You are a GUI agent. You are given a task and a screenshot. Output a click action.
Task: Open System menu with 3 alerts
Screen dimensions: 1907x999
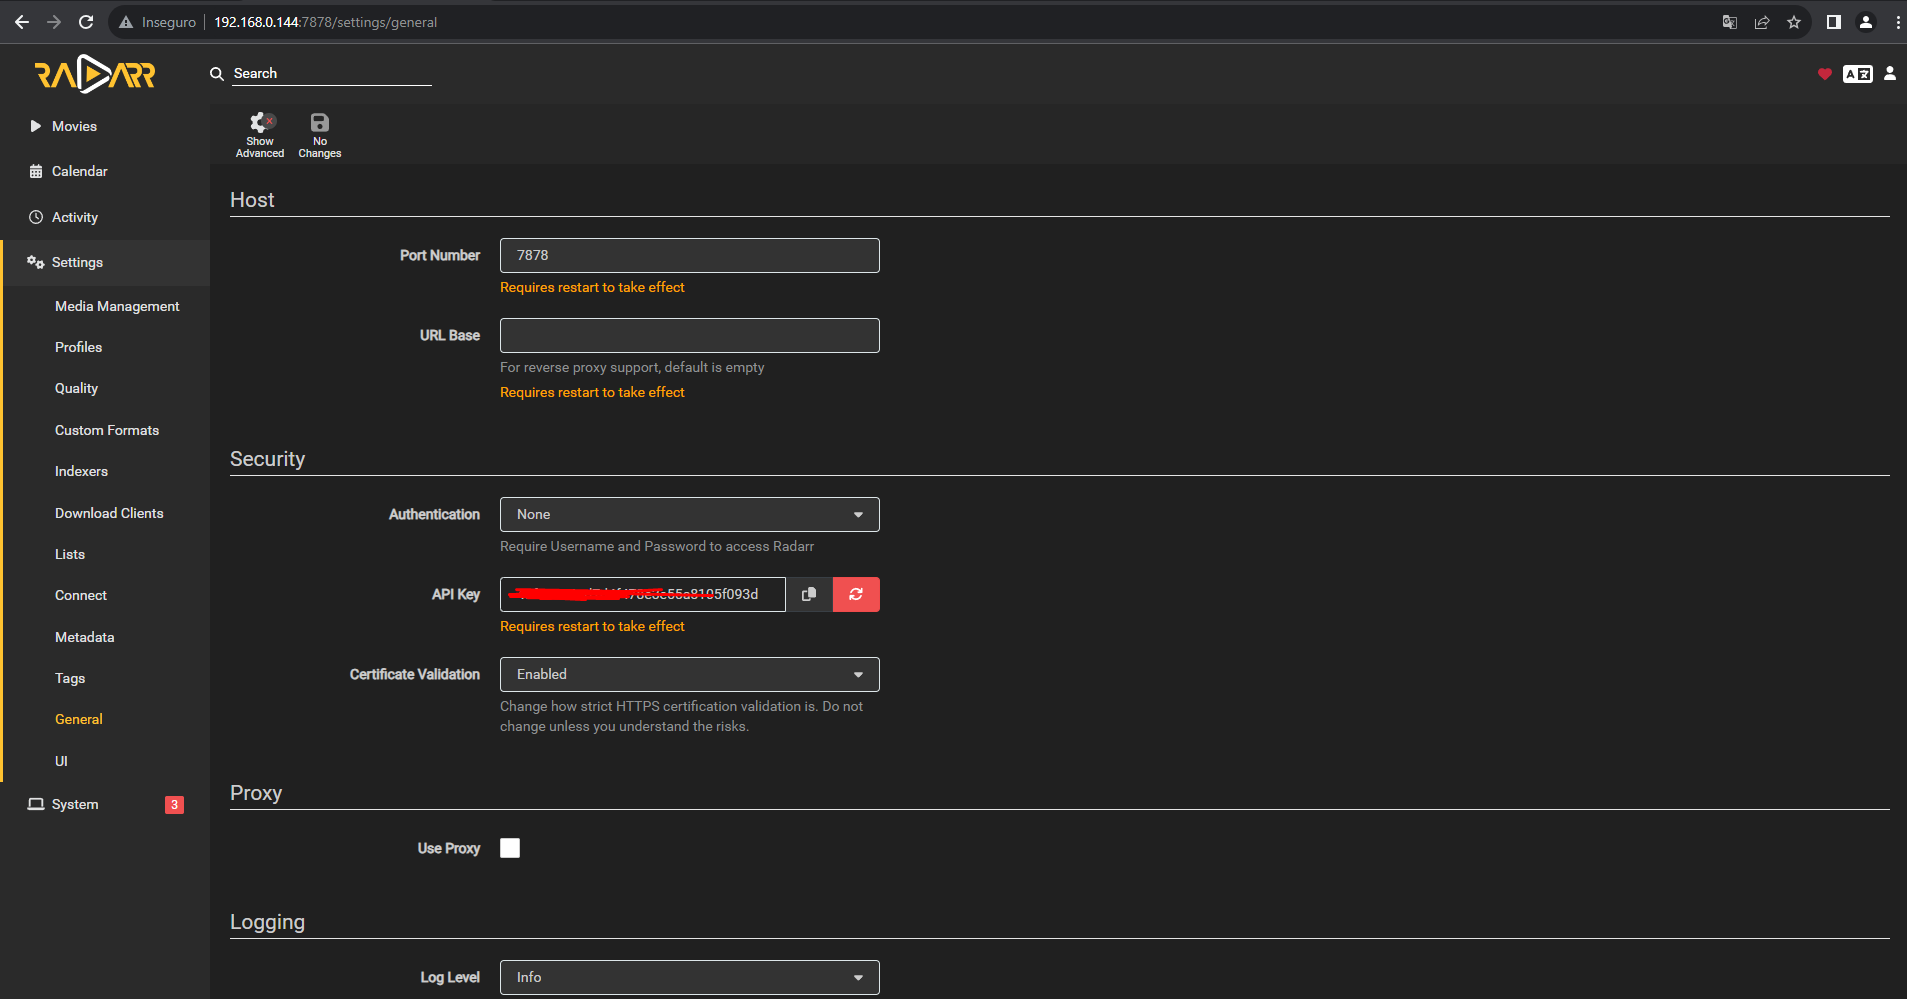click(75, 804)
